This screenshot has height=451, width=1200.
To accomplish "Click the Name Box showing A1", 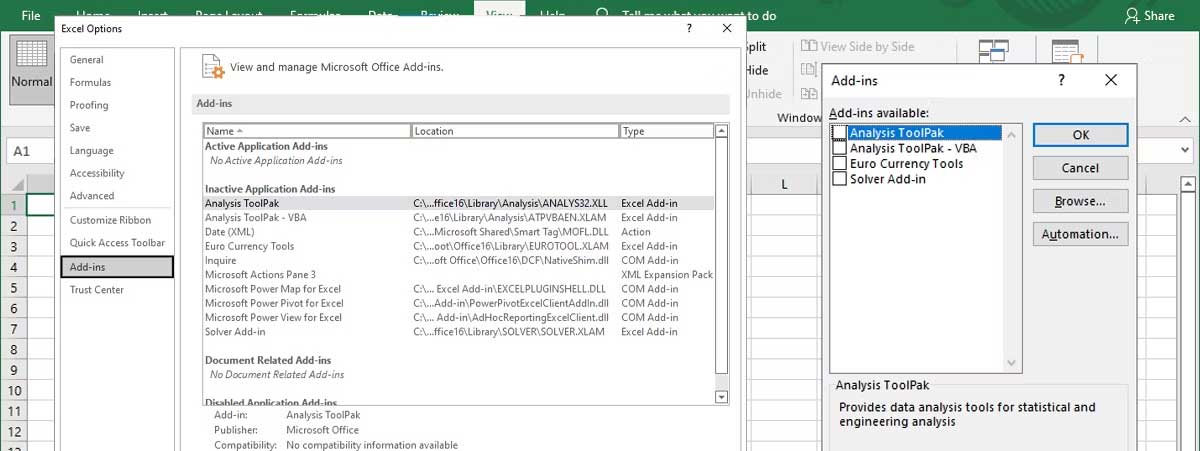I will click(x=32, y=150).
